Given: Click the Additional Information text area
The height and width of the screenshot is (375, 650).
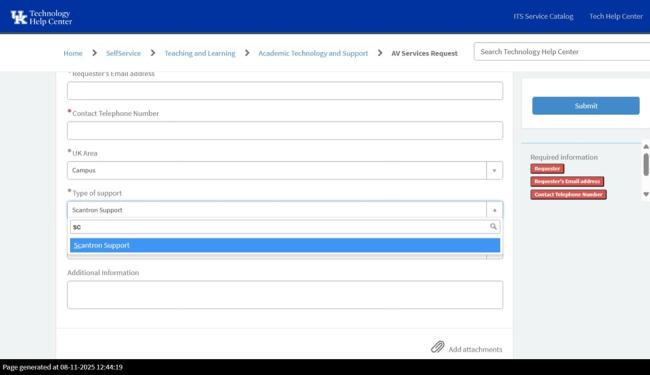Looking at the screenshot, I should [x=285, y=295].
